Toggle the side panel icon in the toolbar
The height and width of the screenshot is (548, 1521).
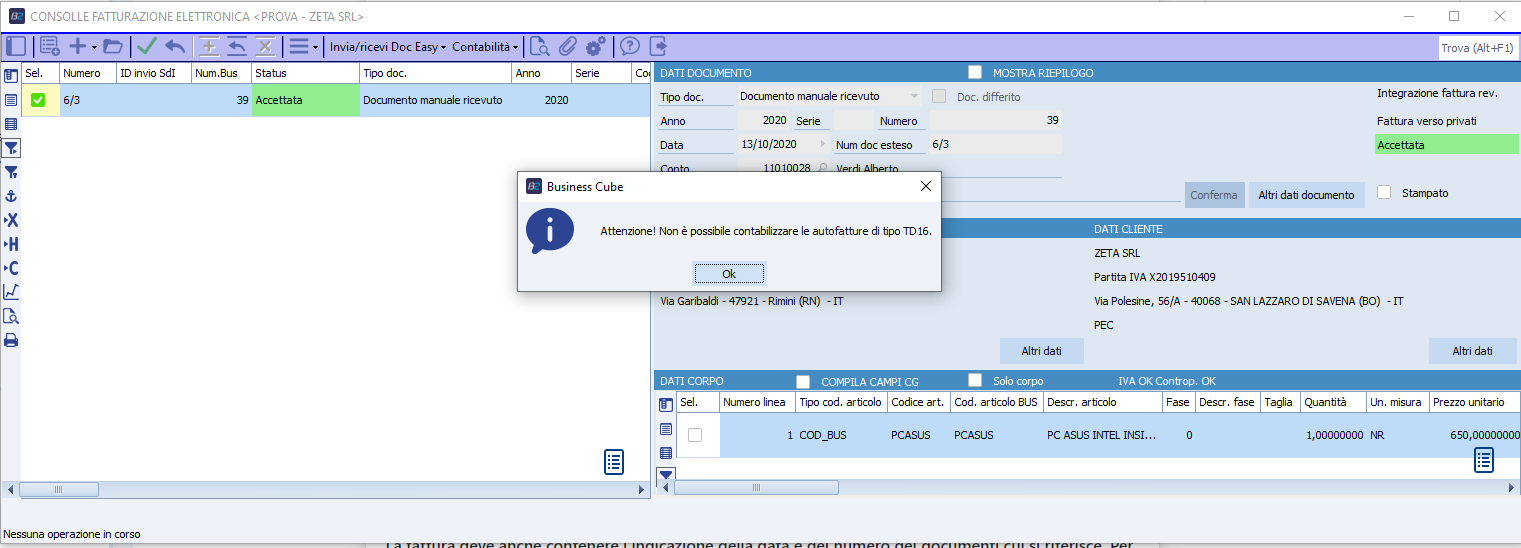pos(15,46)
